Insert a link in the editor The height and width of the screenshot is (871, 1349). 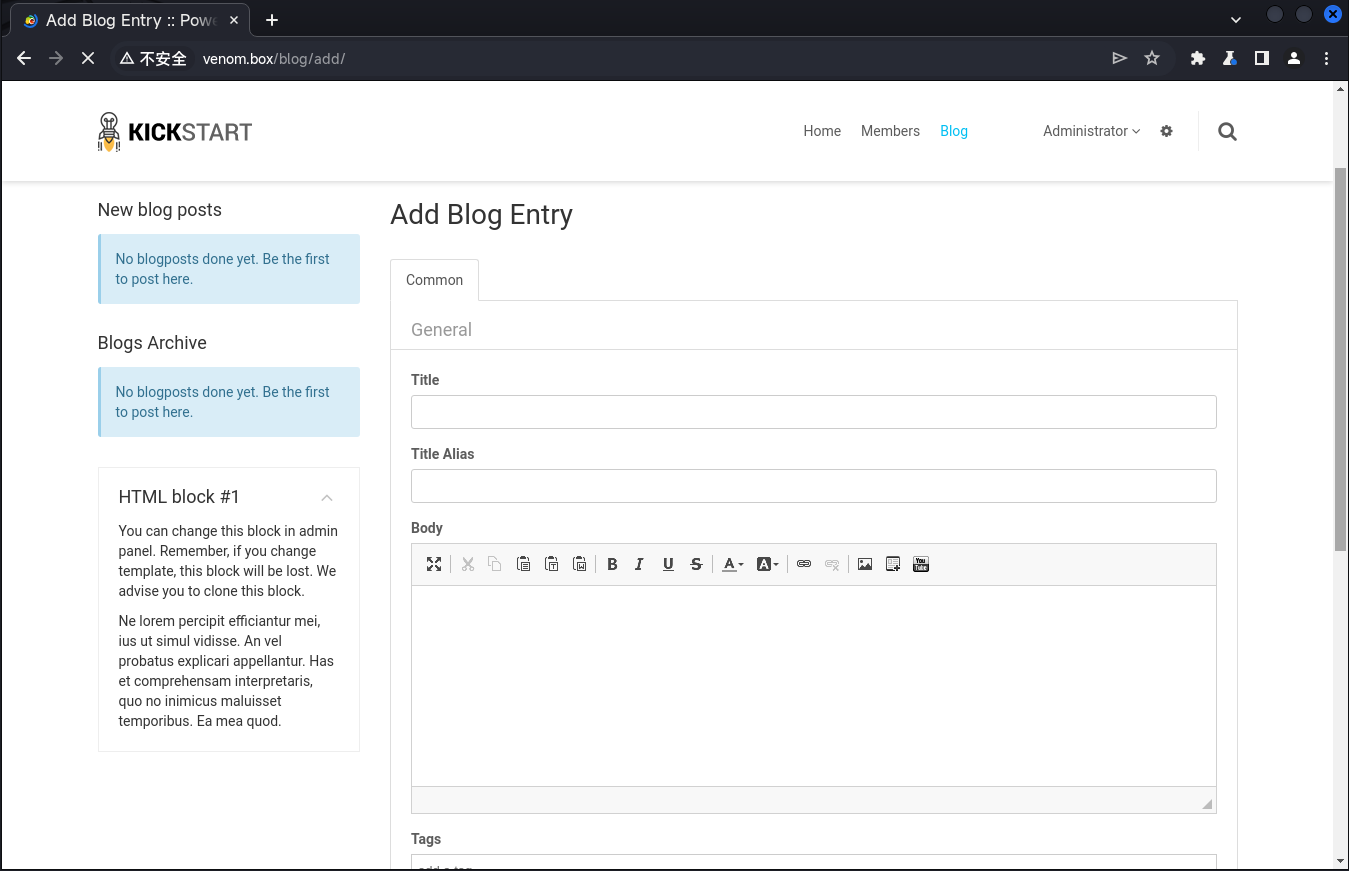tap(804, 564)
